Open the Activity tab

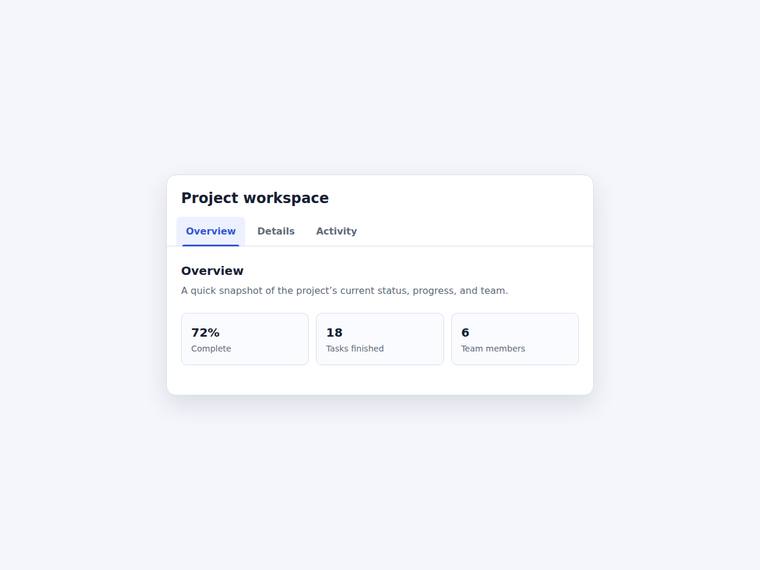336,231
